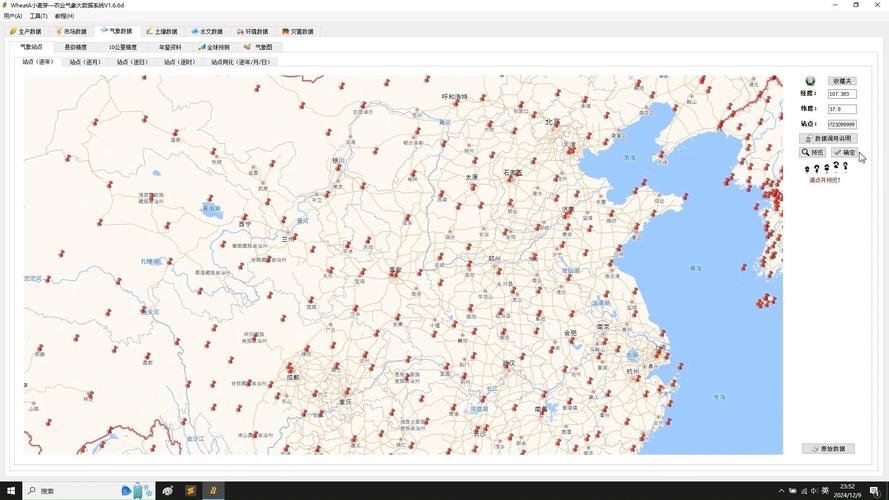Select the fourth black pin marker style

pyautogui.click(x=836, y=166)
